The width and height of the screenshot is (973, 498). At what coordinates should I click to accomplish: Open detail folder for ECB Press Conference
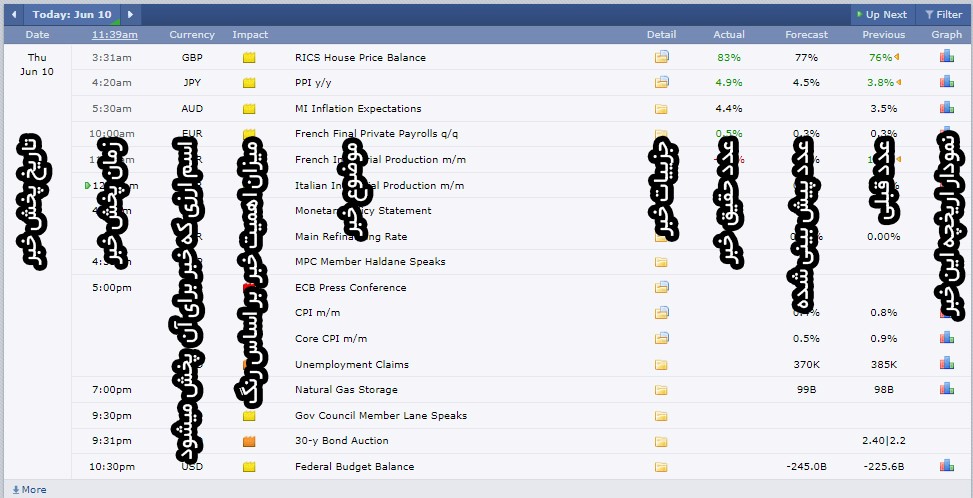click(x=661, y=287)
